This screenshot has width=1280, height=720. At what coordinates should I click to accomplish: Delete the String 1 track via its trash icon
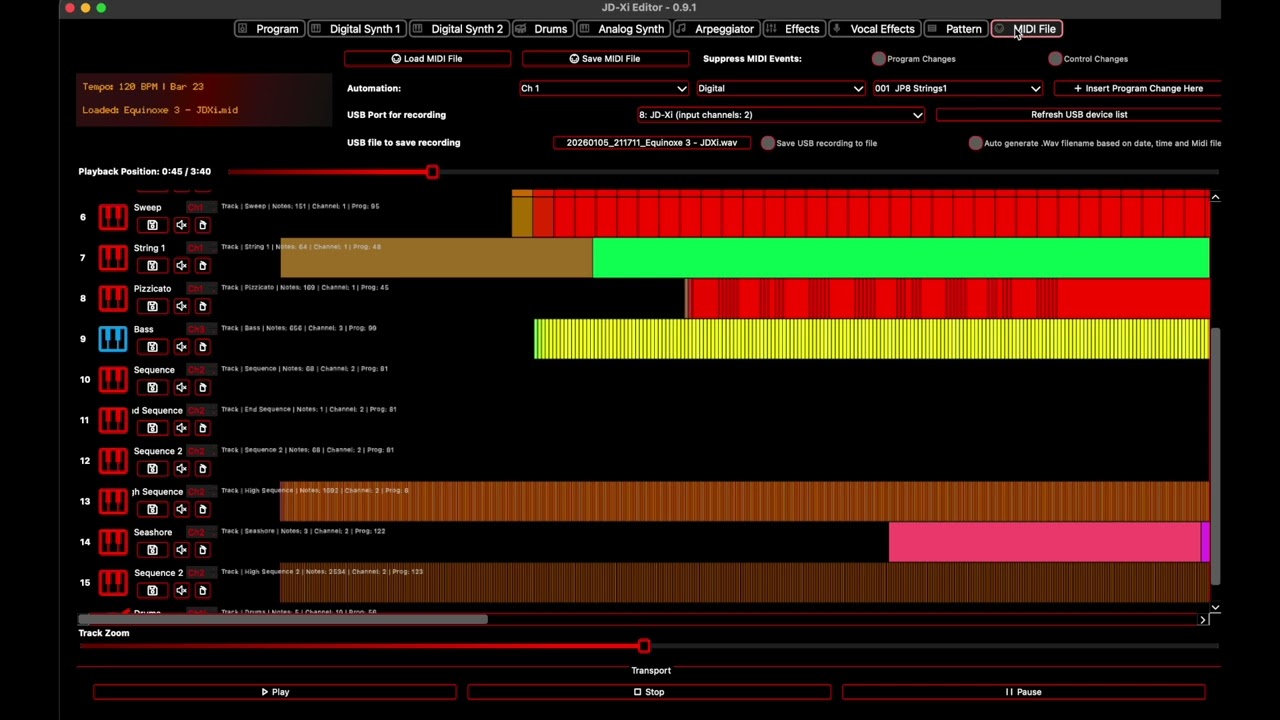(202, 265)
